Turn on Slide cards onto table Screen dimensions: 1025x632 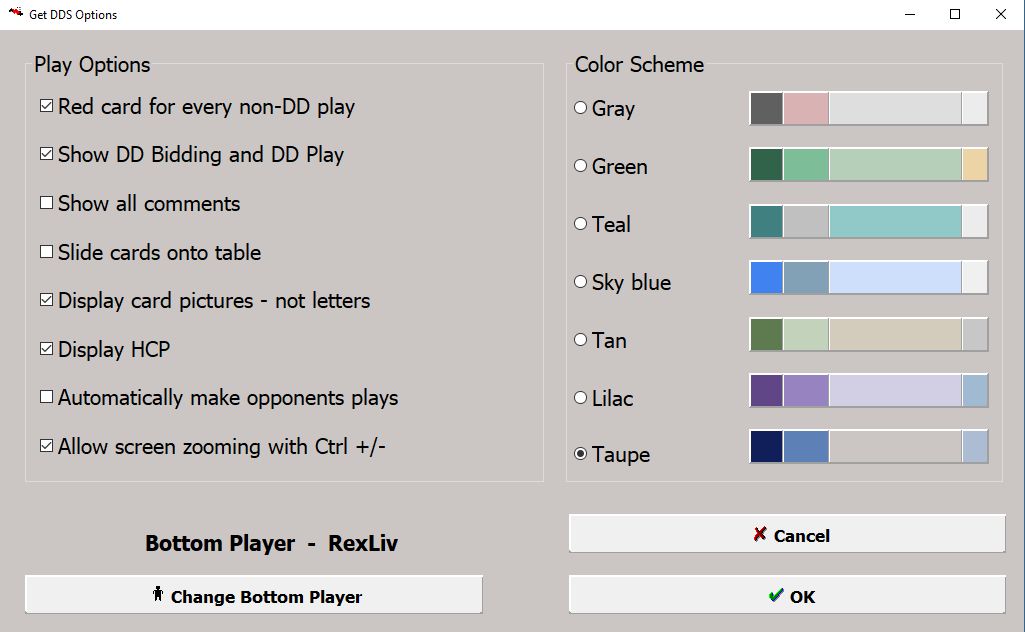[47, 252]
